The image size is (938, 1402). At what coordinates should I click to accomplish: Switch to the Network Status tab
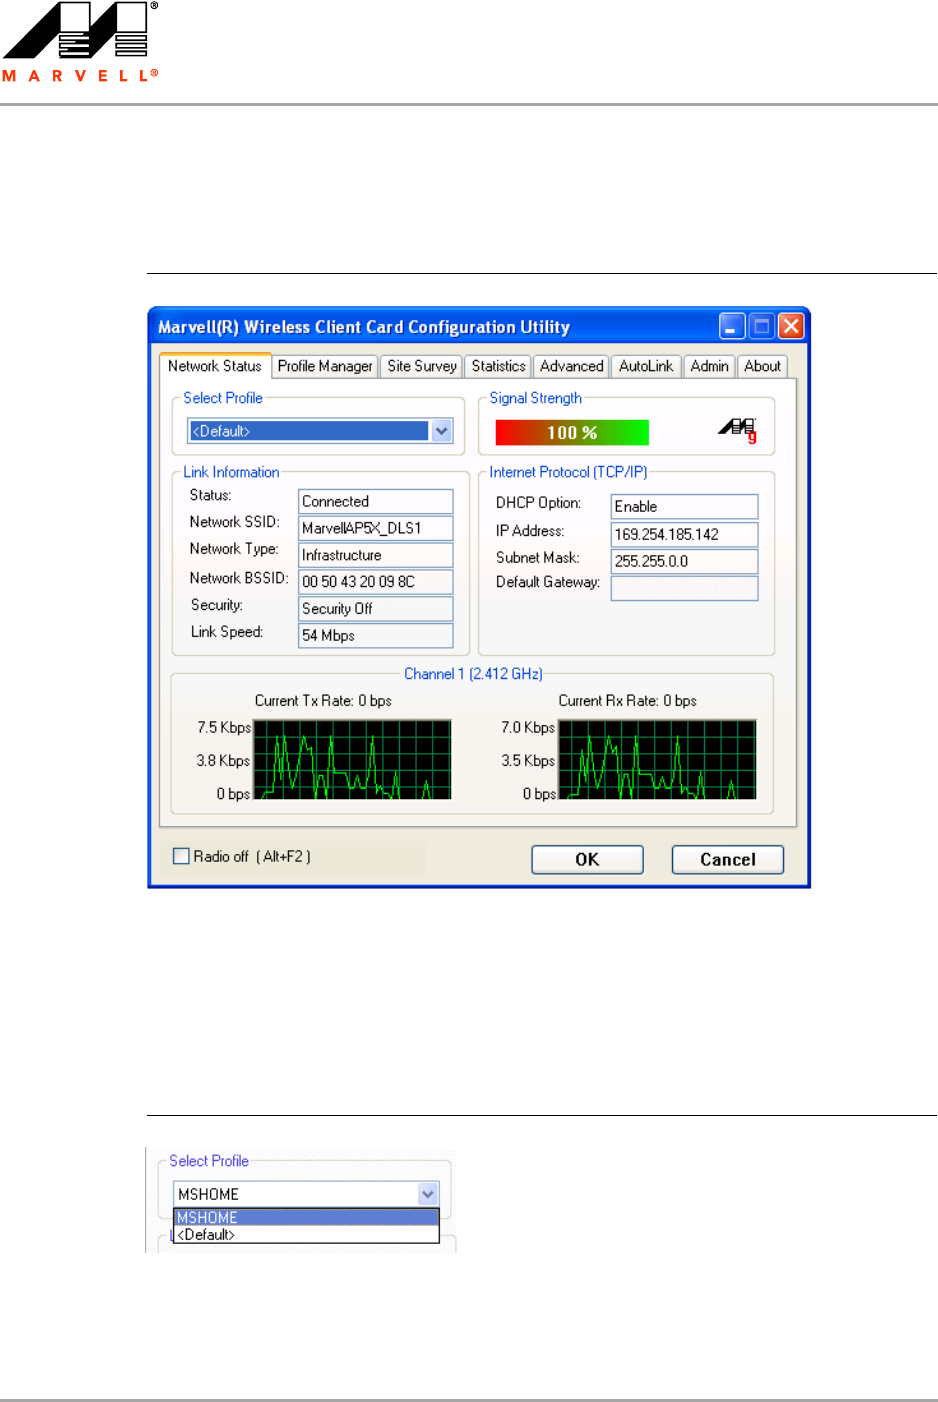pyautogui.click(x=214, y=366)
